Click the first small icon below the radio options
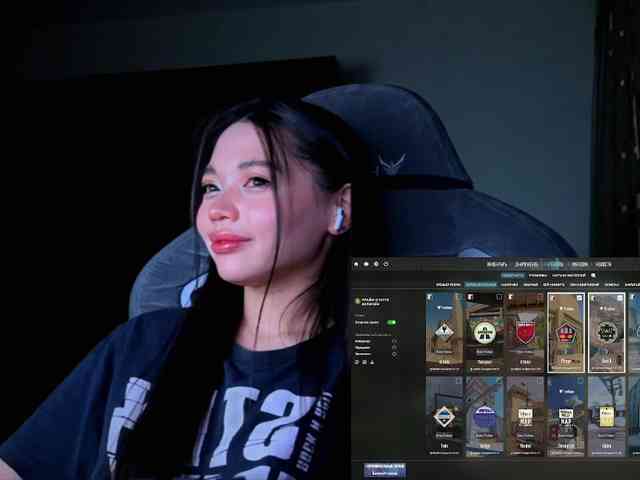 click(356, 362)
